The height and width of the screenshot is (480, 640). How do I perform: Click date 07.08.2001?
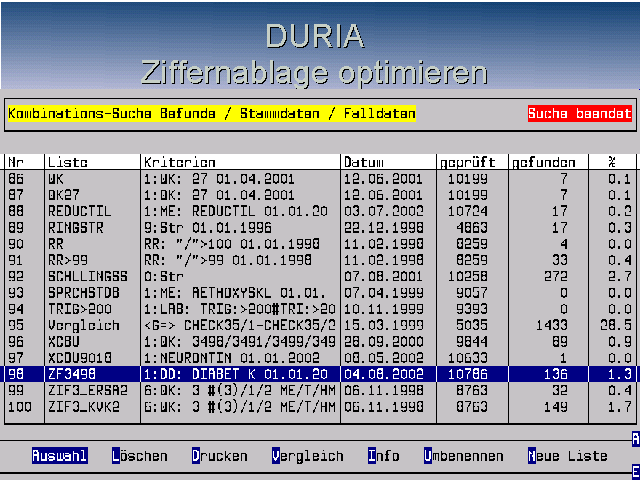[x=383, y=276]
